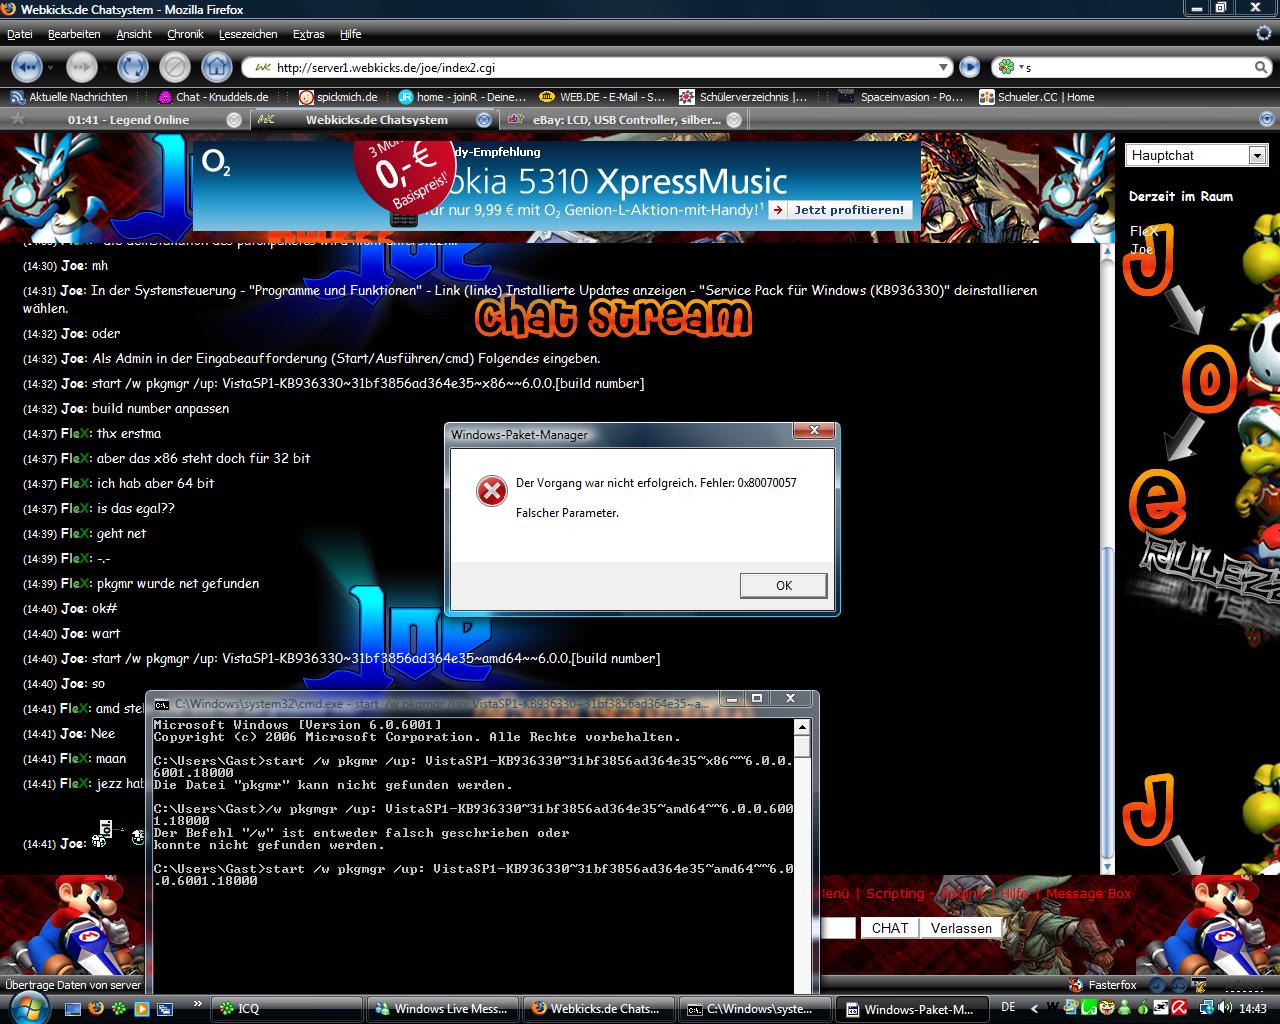Switch to the Legend Online tab
Image resolution: width=1280 pixels, height=1024 pixels.
pyautogui.click(x=128, y=120)
